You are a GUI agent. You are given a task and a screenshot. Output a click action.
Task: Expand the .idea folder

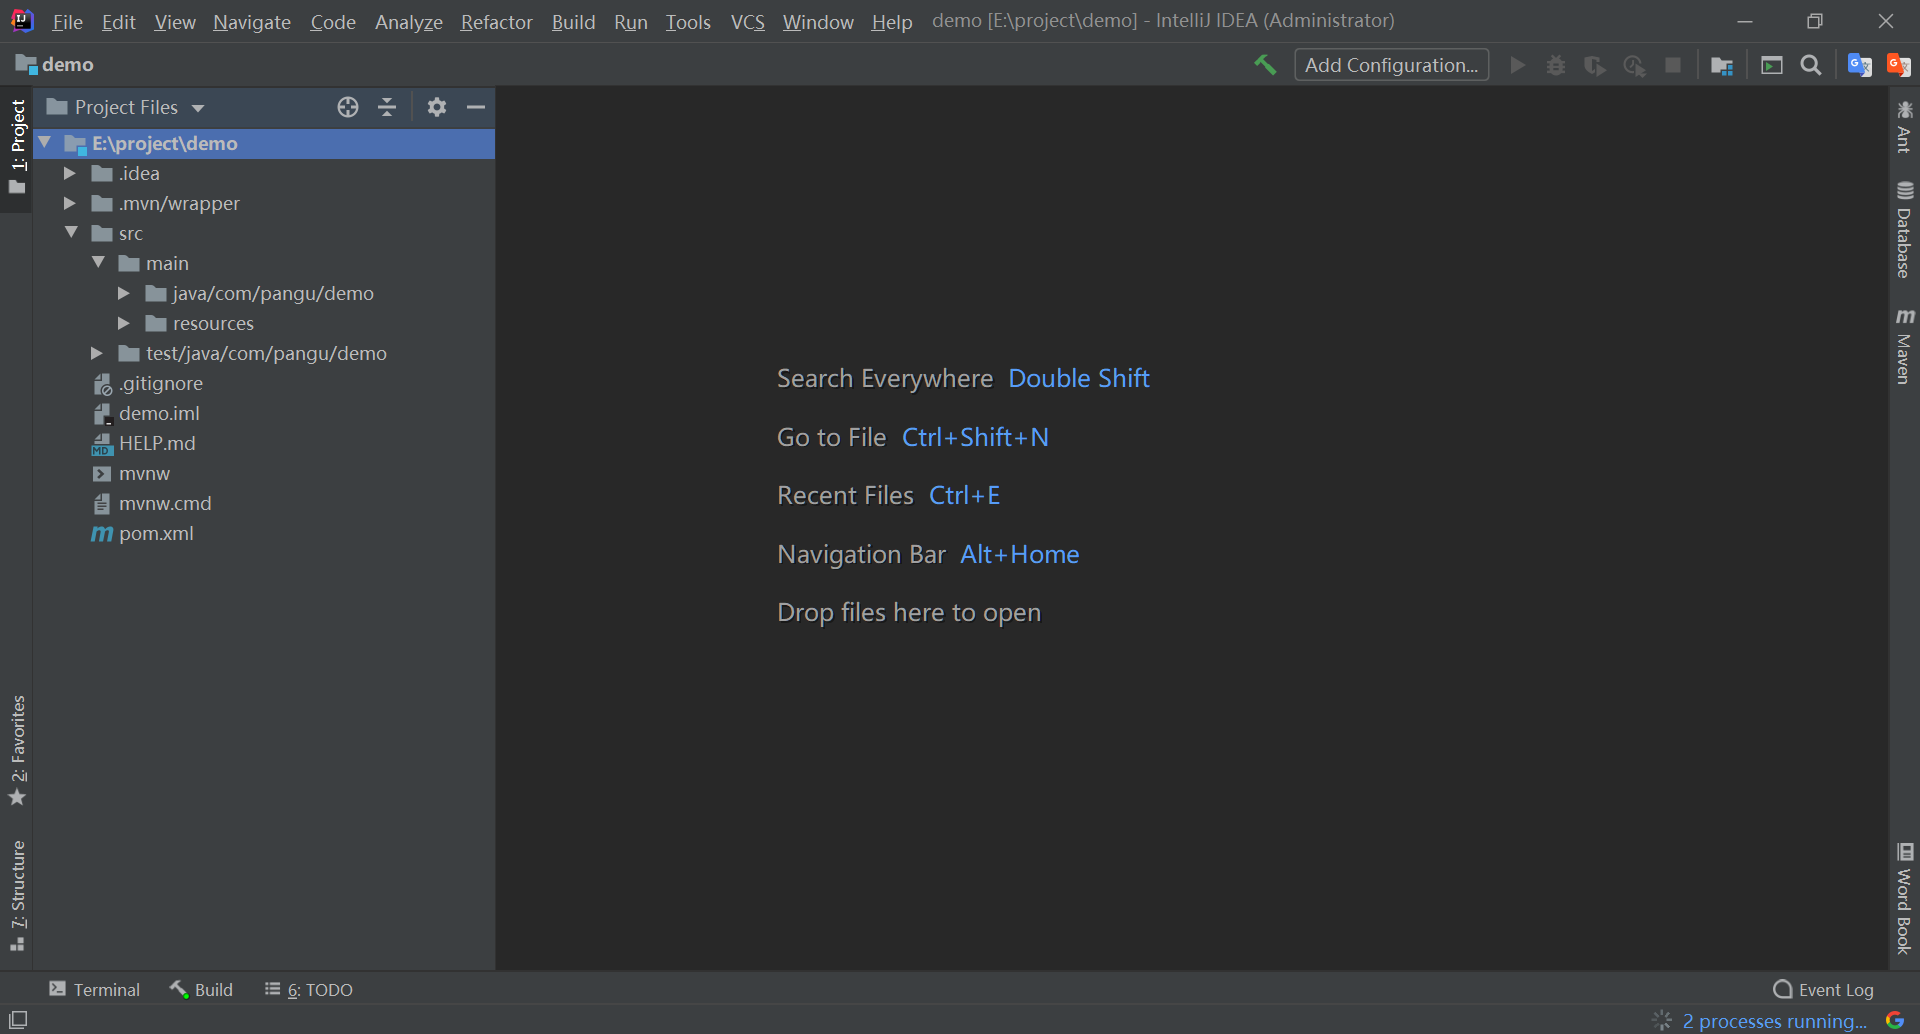(70, 173)
